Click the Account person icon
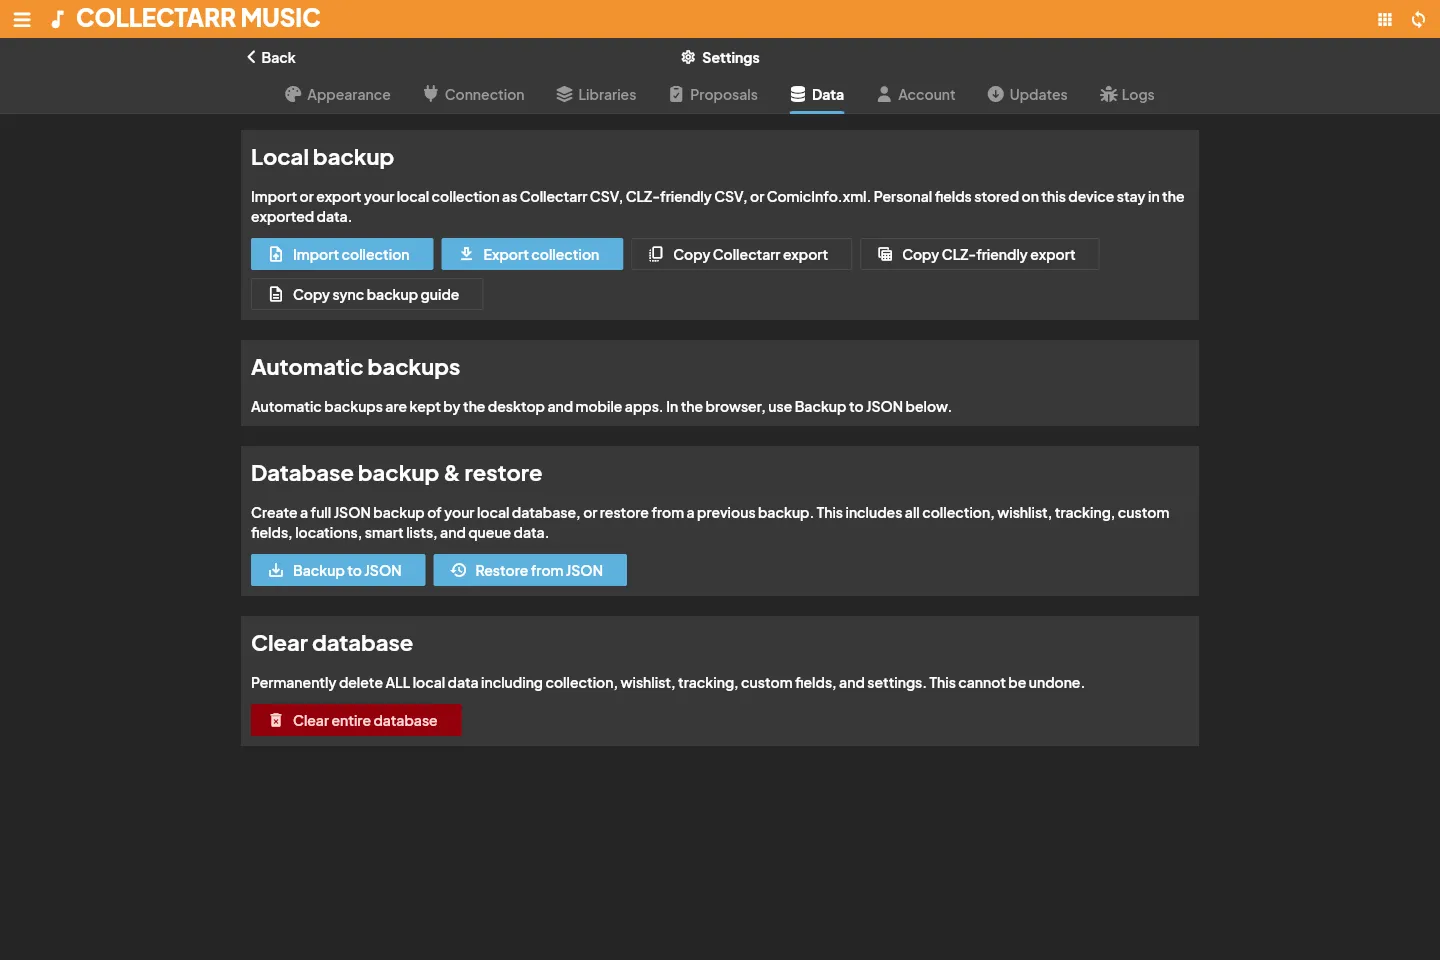Image resolution: width=1440 pixels, height=960 pixels. [884, 94]
